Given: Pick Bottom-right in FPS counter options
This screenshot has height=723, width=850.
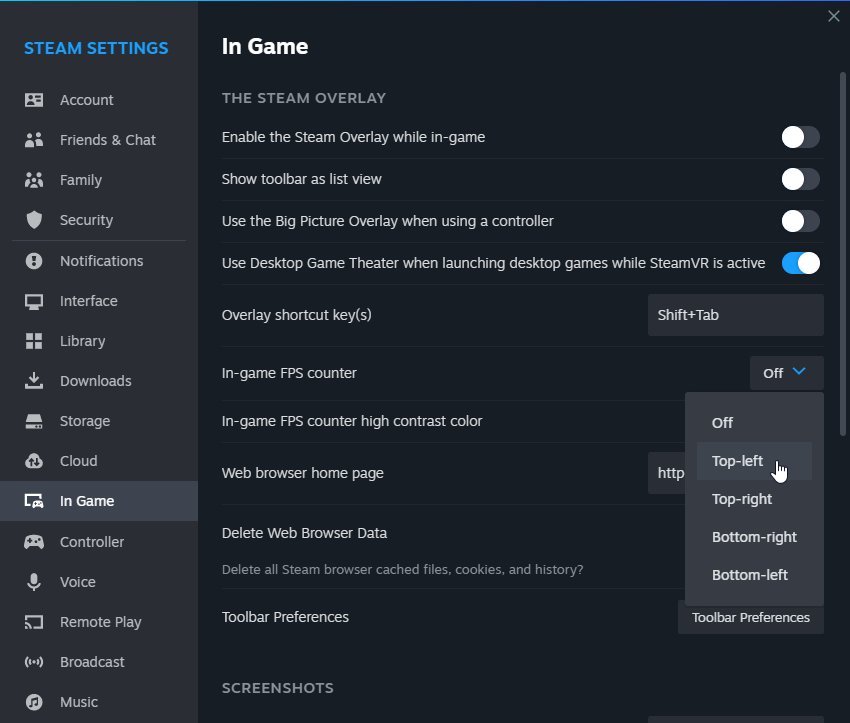Looking at the screenshot, I should pyautogui.click(x=754, y=537).
